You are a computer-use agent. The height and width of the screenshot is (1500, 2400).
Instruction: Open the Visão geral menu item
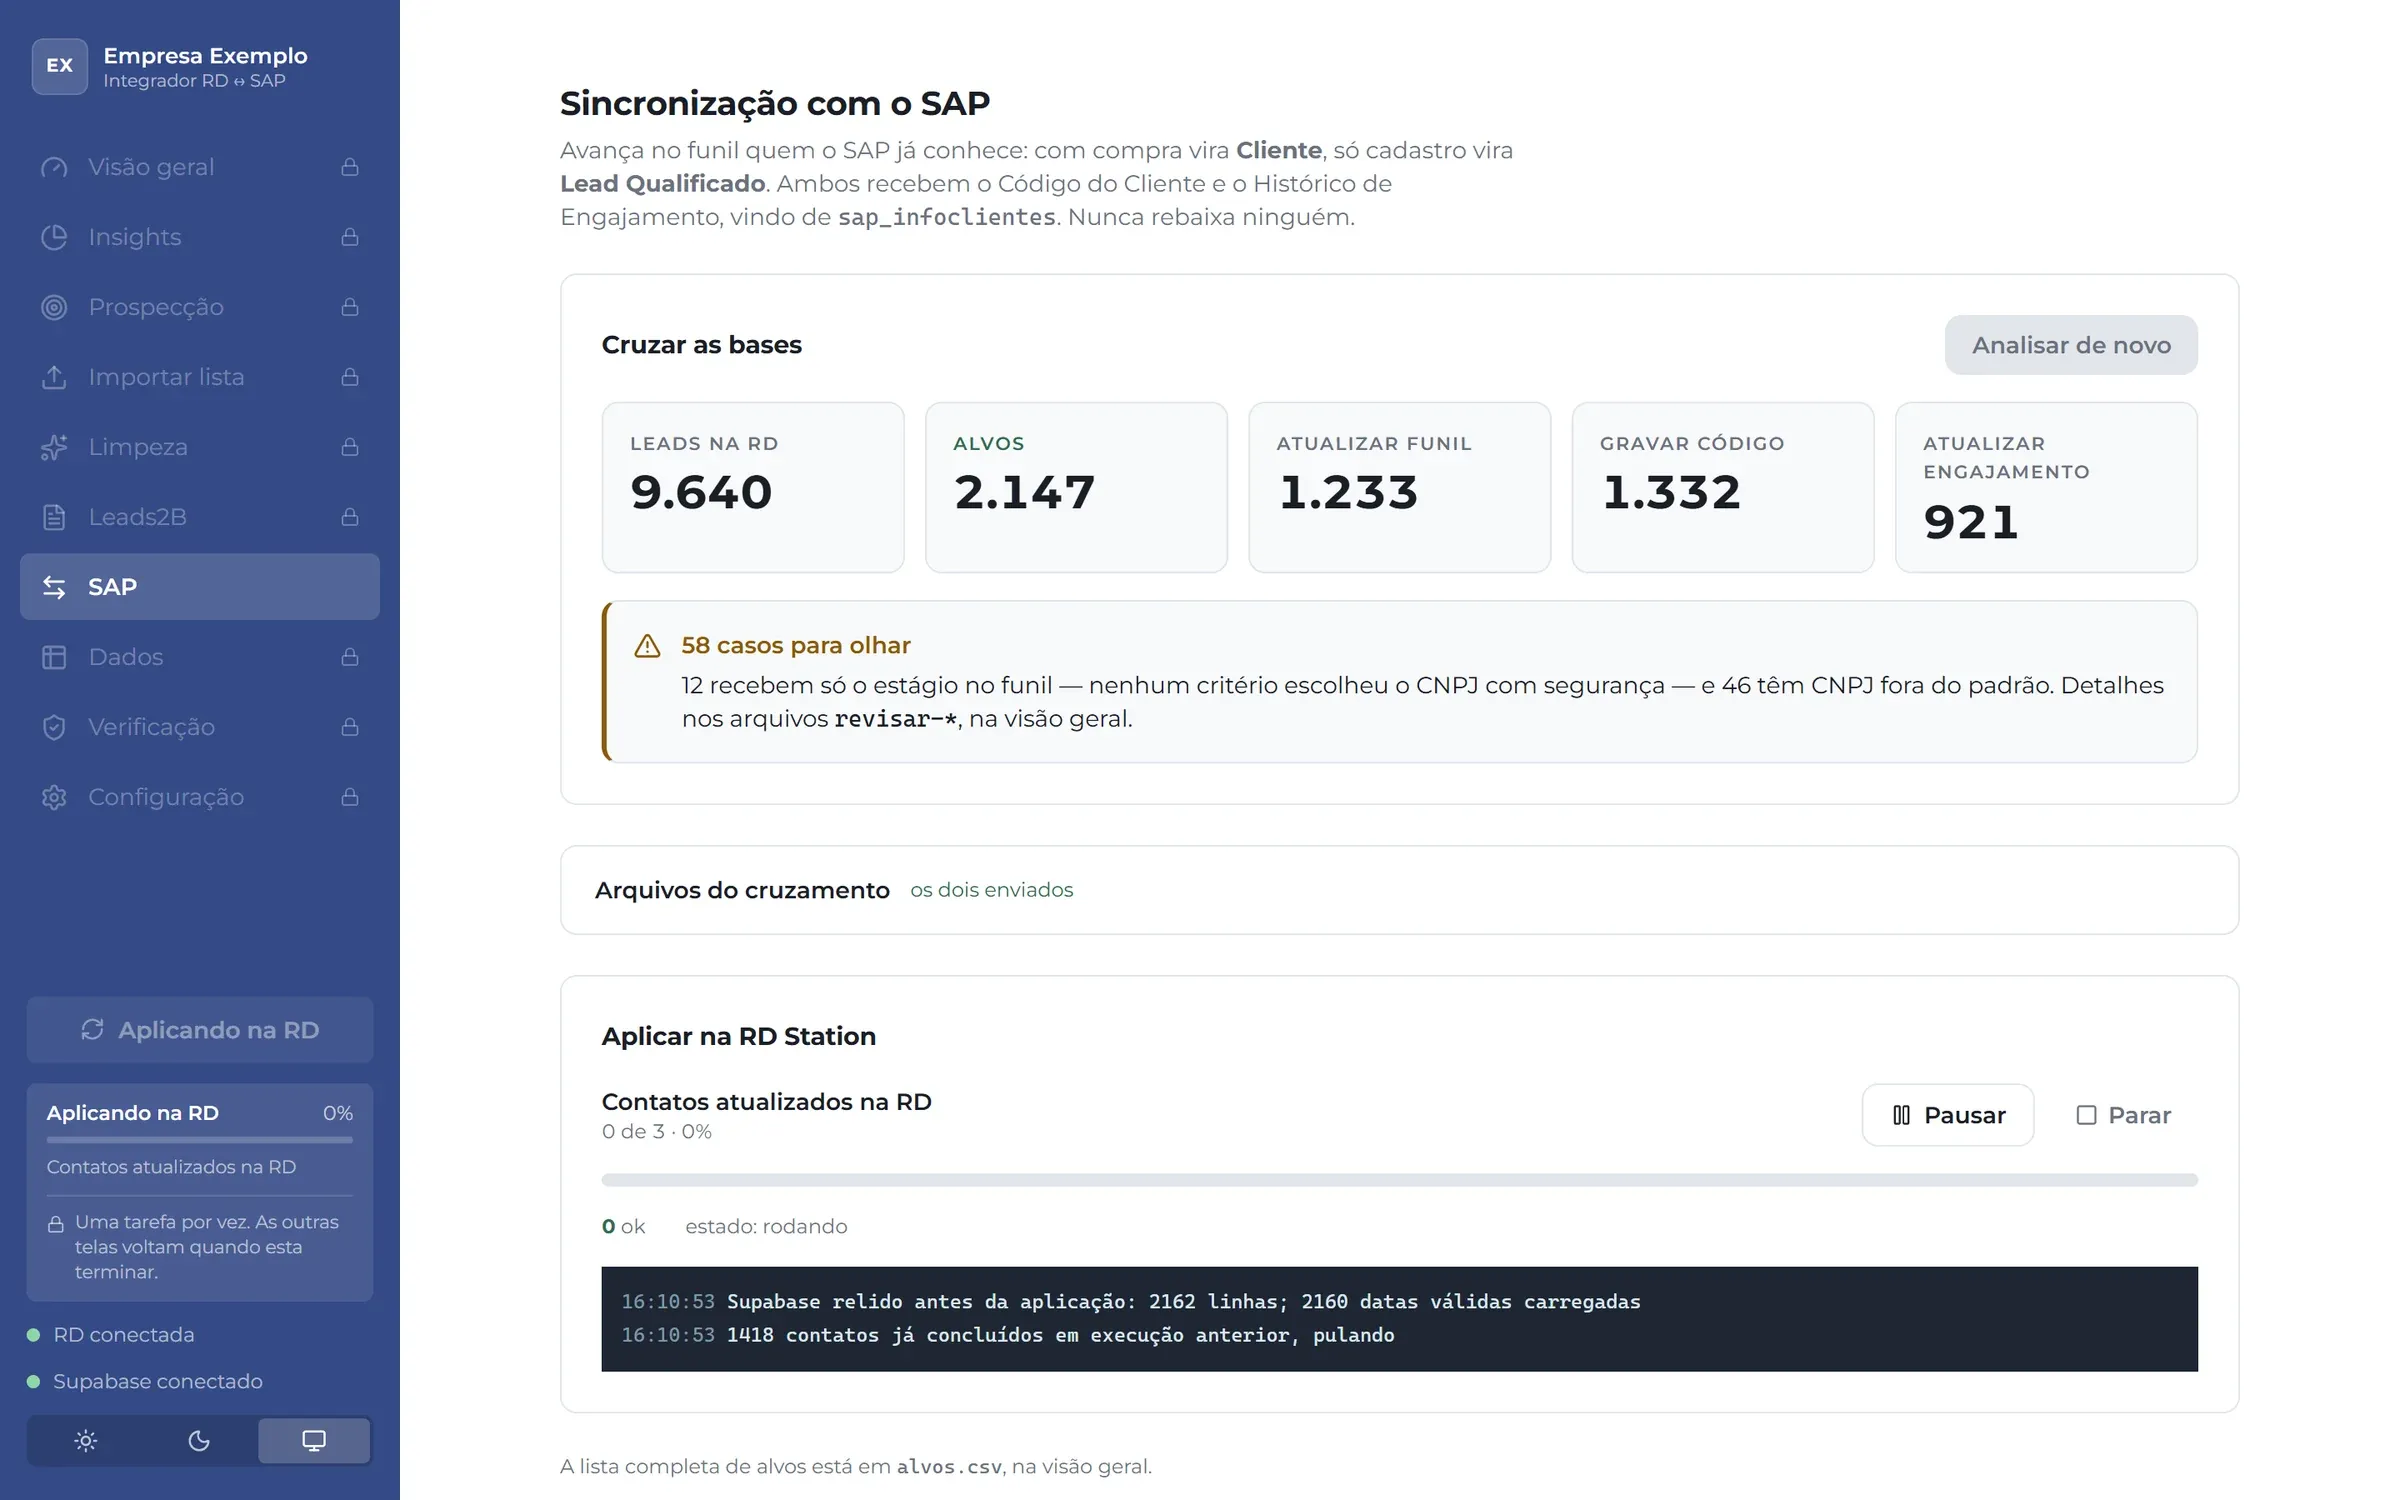[200, 167]
